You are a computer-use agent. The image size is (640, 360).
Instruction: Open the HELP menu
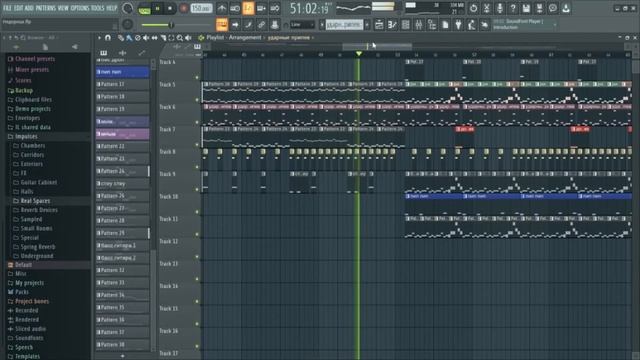pos(111,8)
